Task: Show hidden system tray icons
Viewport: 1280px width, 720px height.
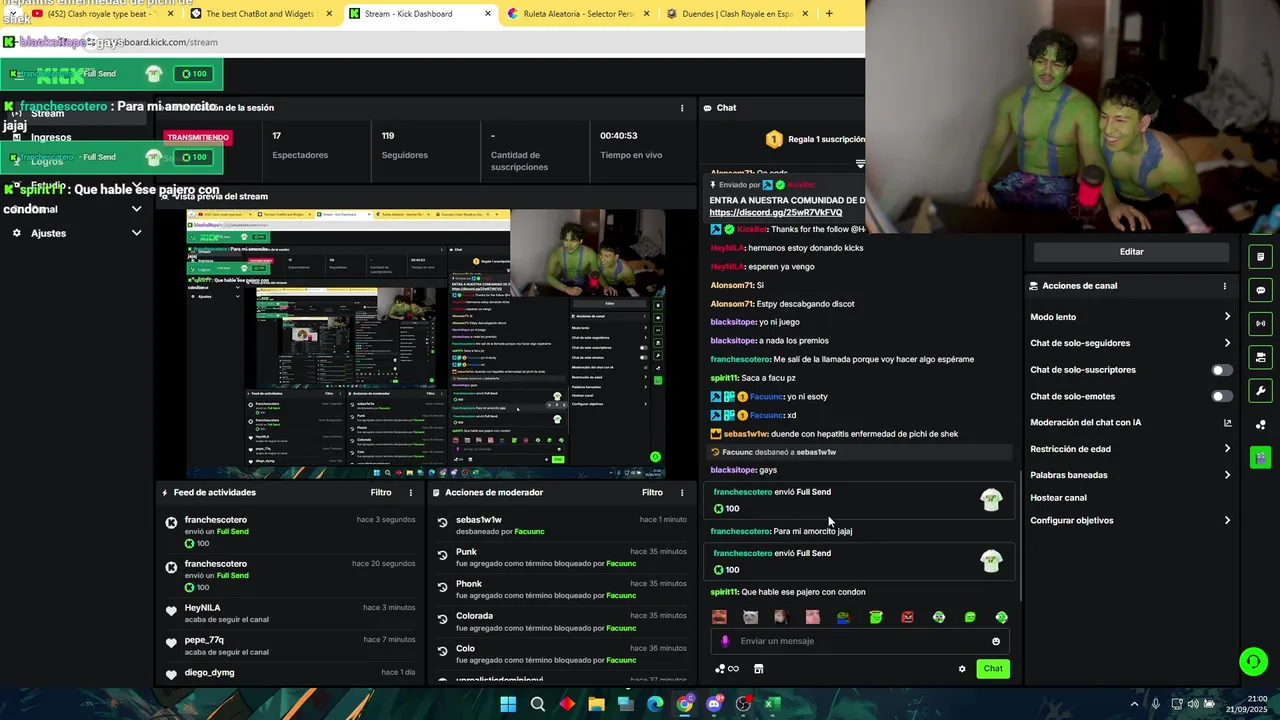Action: coord(1134,704)
